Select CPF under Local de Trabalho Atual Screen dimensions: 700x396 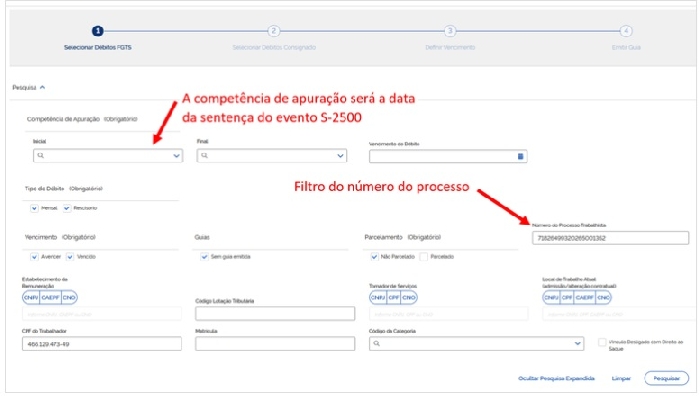point(567,297)
